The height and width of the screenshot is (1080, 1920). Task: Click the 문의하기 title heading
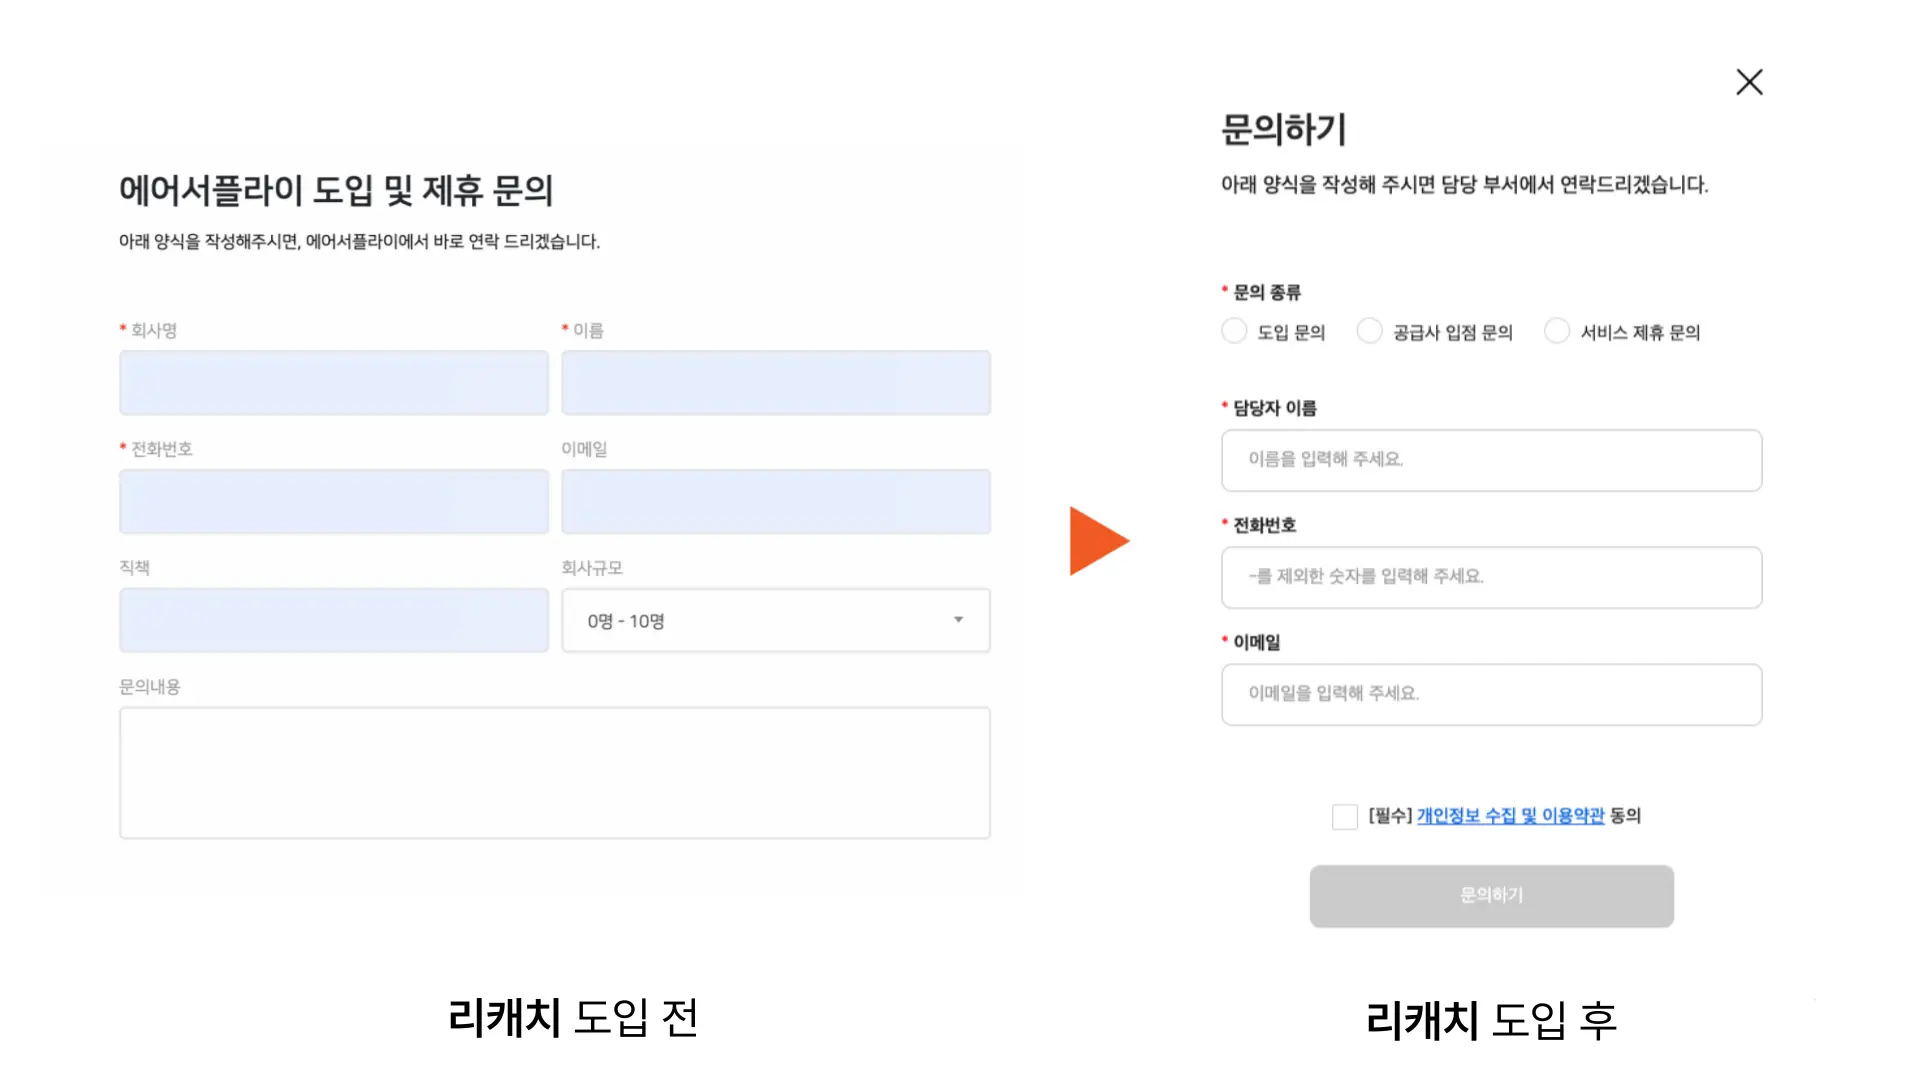[1284, 130]
